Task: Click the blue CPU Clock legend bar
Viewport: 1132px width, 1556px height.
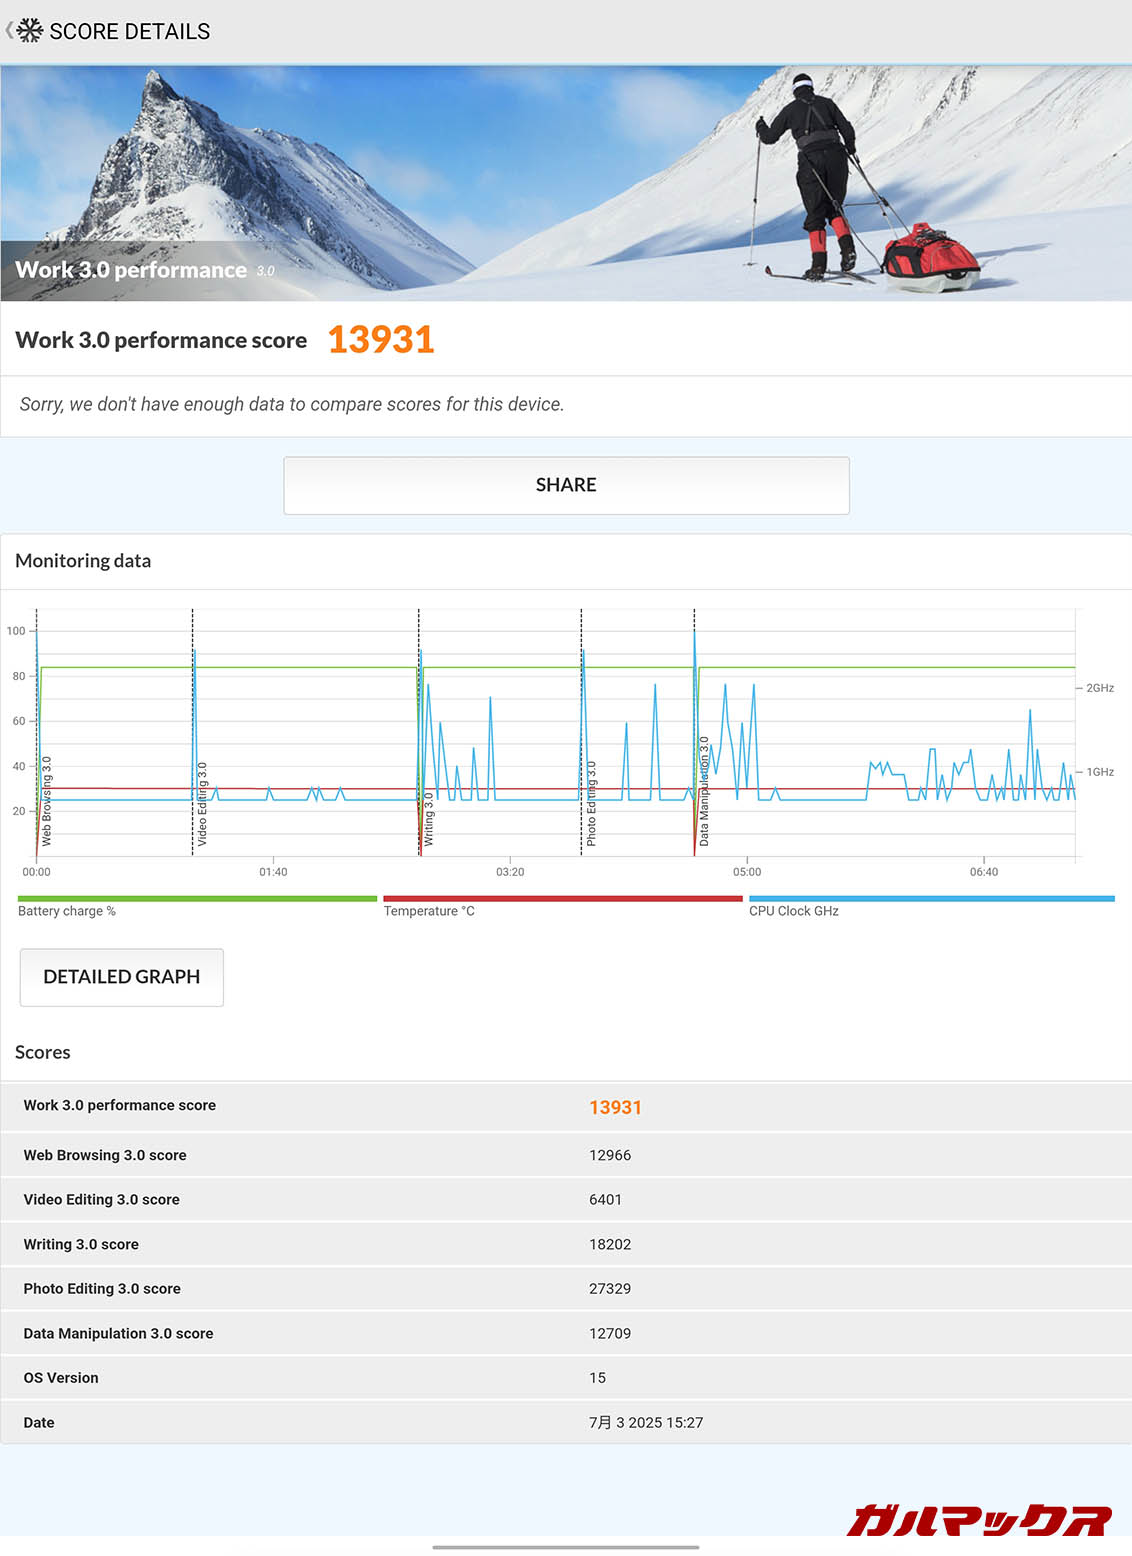Action: click(x=931, y=899)
